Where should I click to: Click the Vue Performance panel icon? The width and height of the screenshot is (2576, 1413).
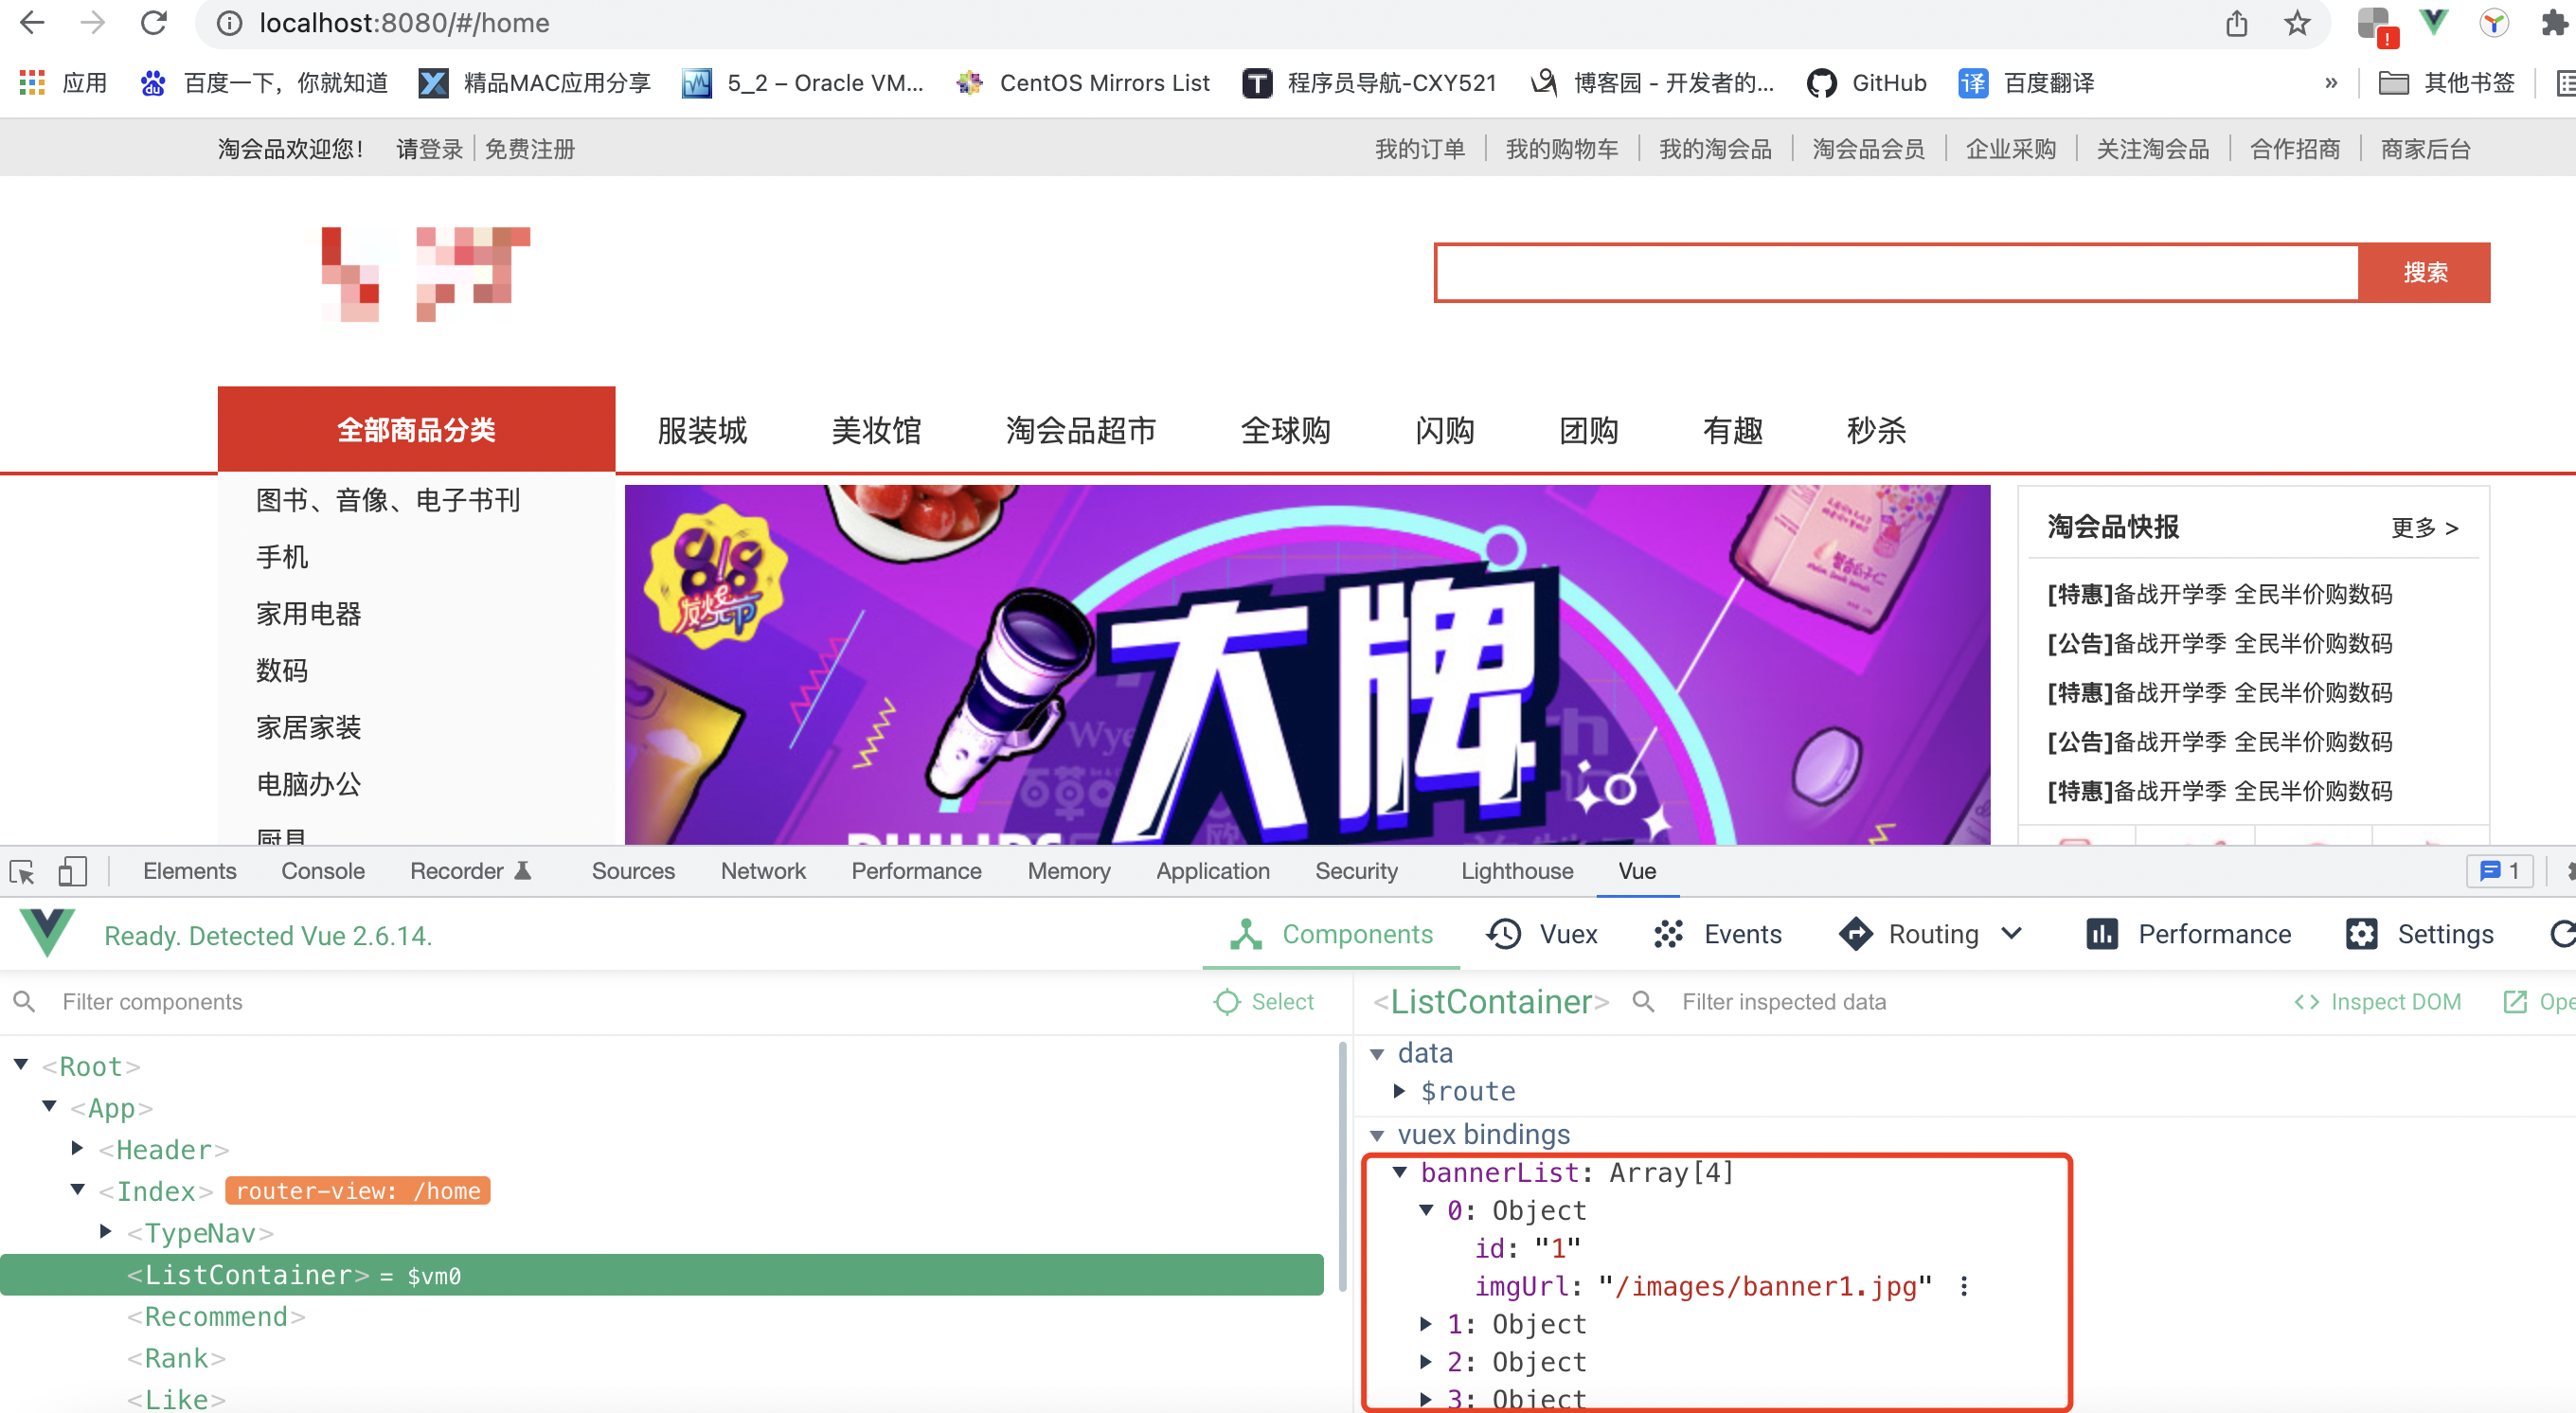pos(2101,934)
